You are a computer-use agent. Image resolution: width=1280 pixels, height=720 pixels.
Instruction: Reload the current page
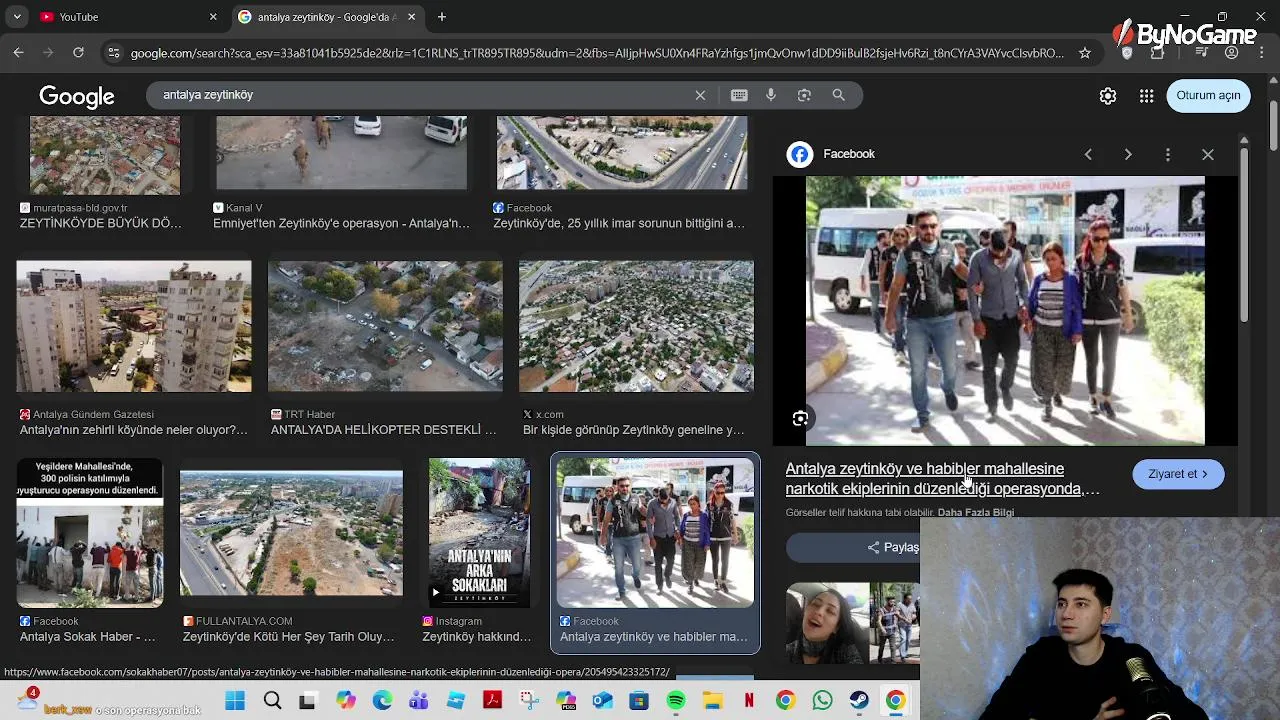(78, 53)
